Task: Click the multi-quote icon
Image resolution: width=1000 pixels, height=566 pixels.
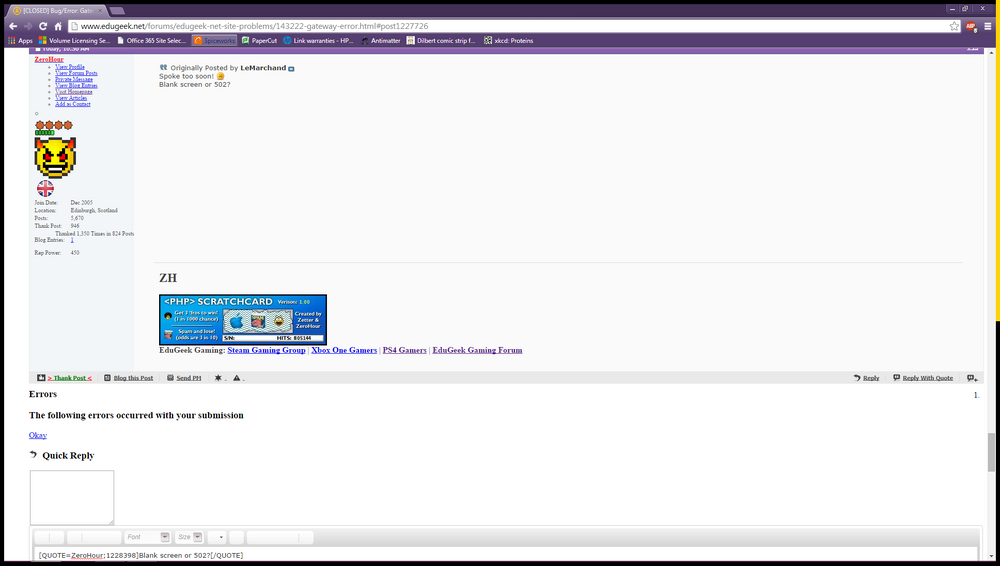Action: tap(973, 378)
